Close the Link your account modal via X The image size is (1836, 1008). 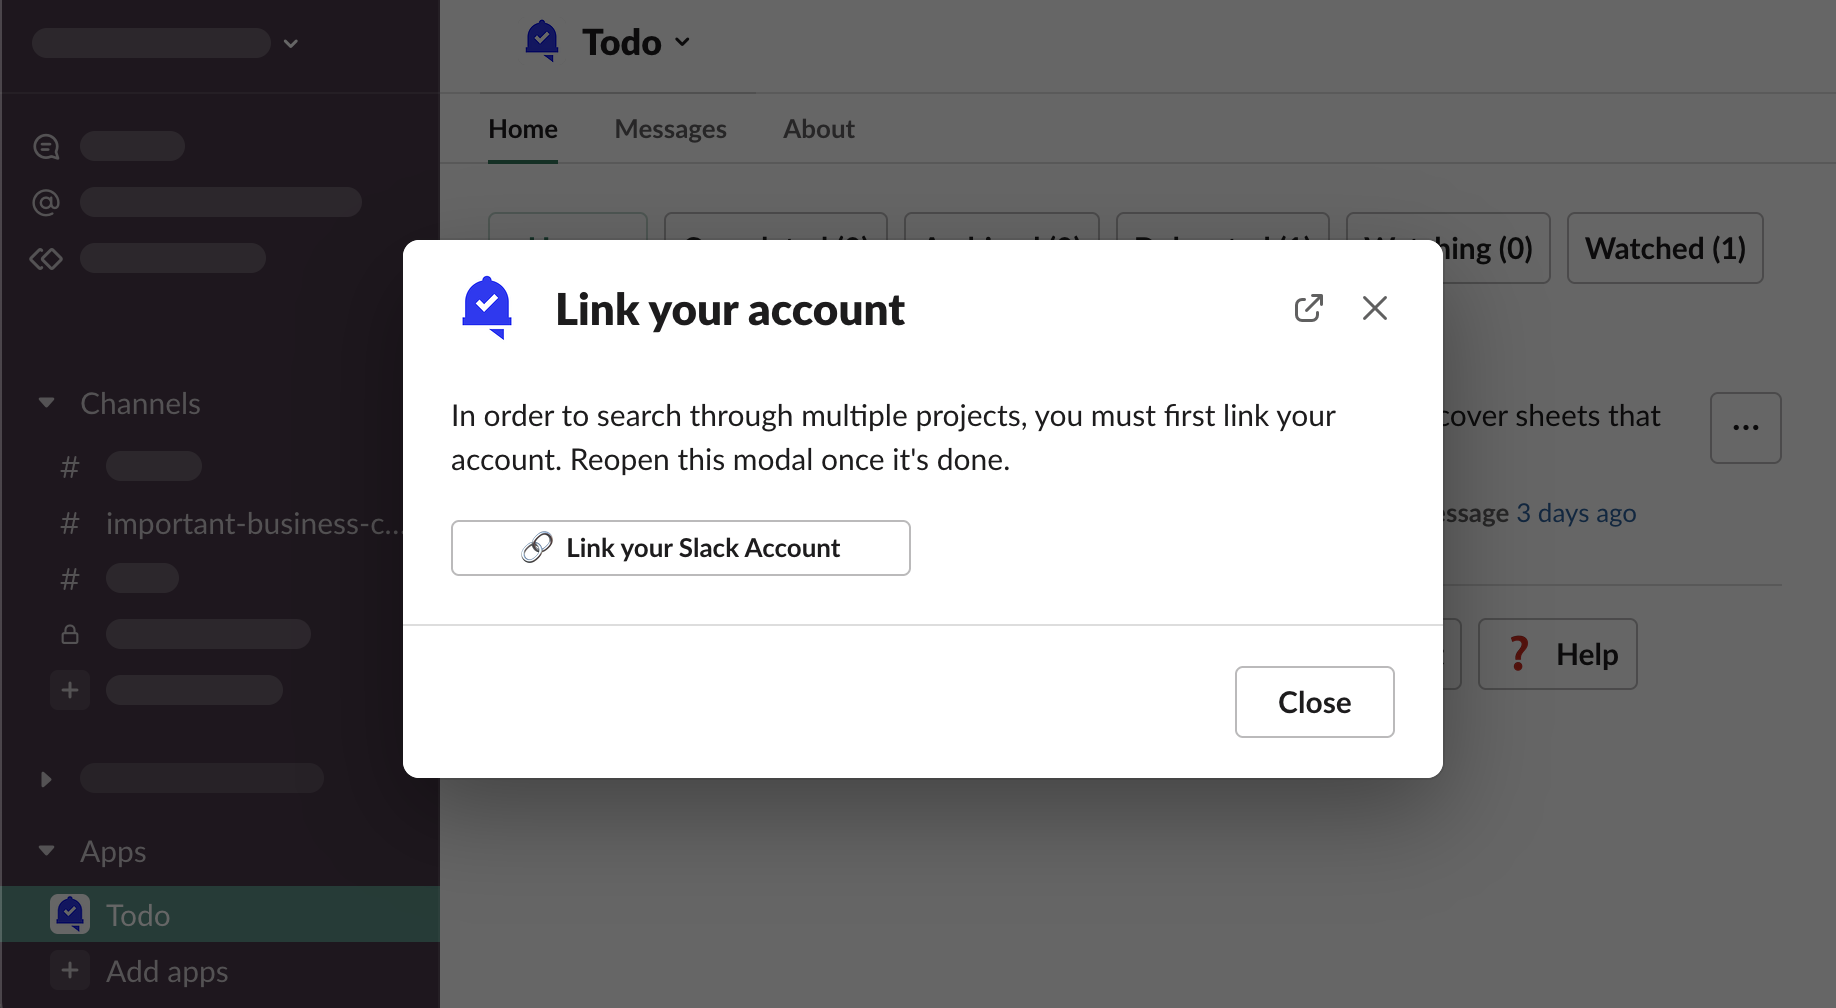[x=1375, y=308]
